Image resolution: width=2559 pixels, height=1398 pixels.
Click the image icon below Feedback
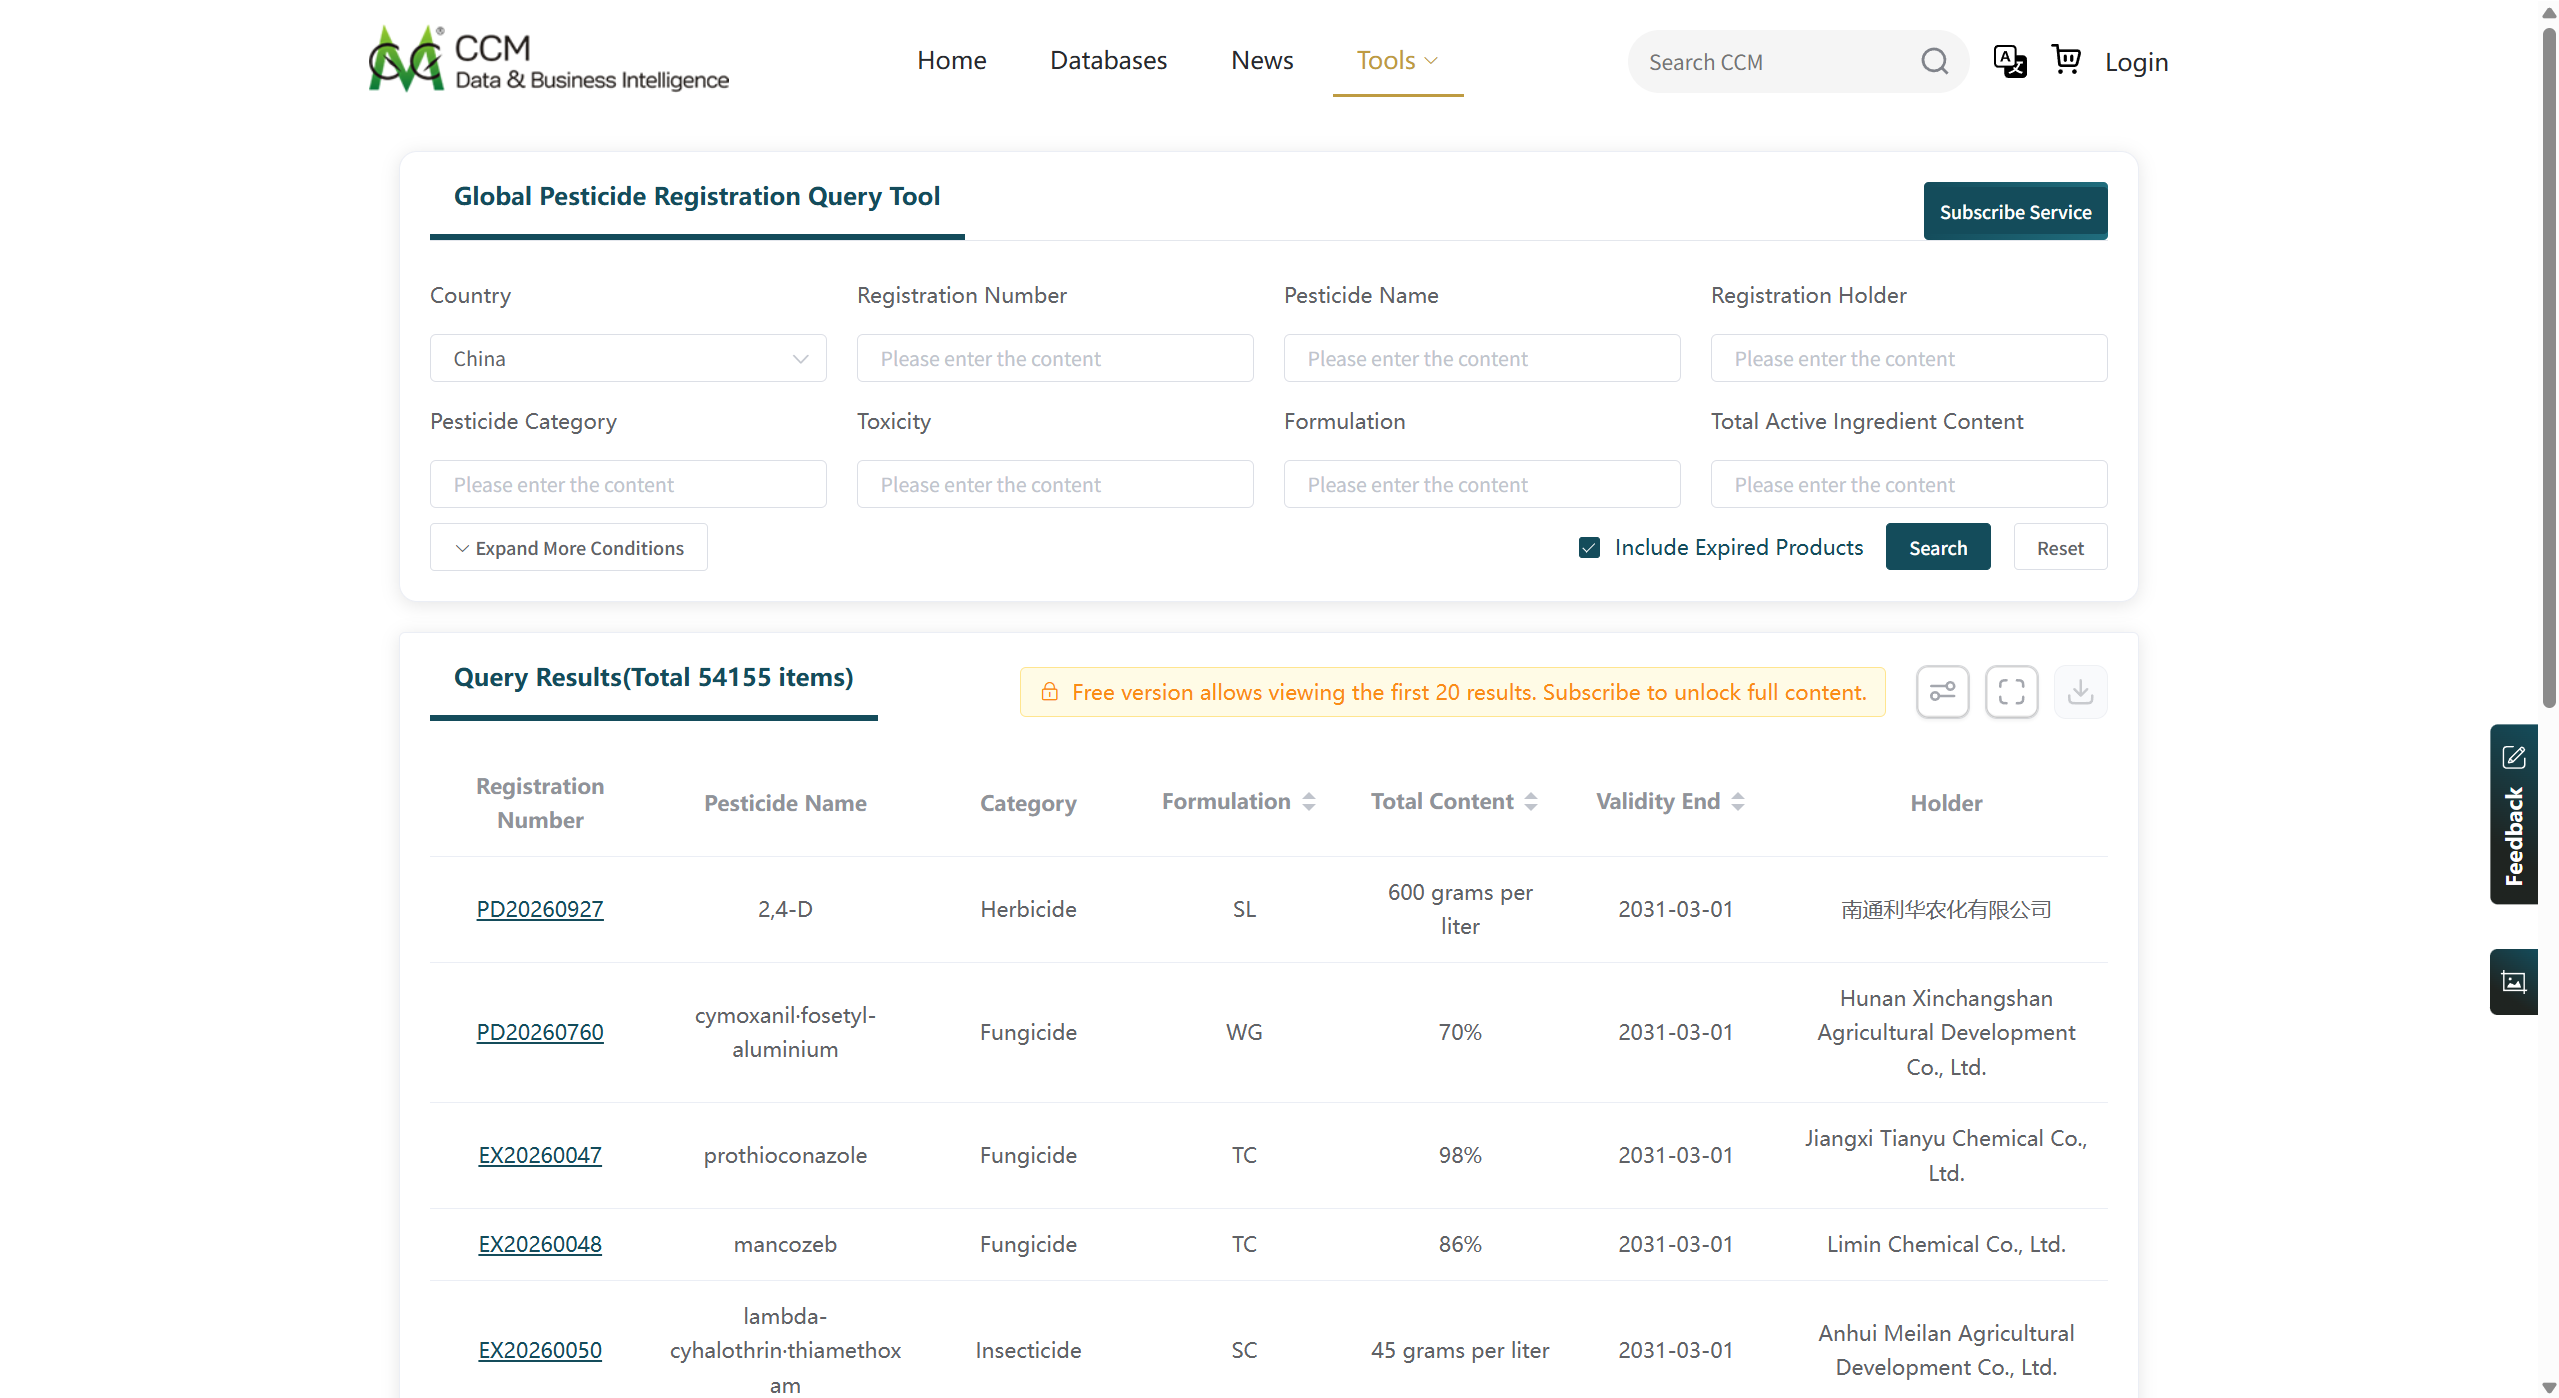(2513, 982)
